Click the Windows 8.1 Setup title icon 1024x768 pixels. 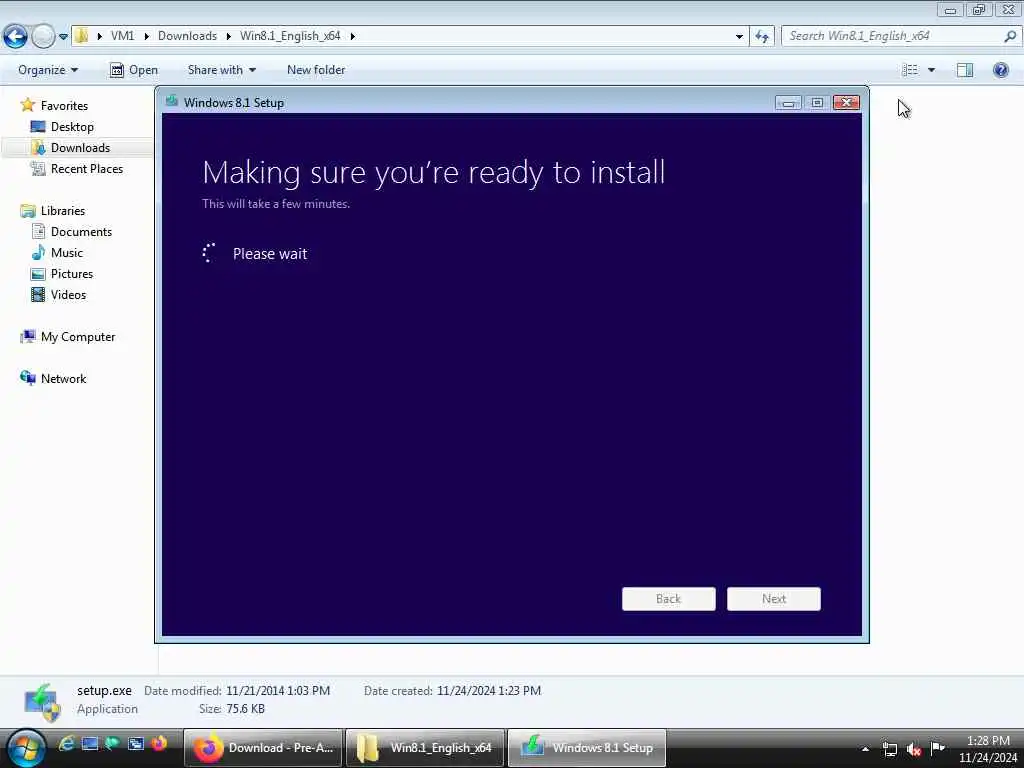tap(172, 101)
